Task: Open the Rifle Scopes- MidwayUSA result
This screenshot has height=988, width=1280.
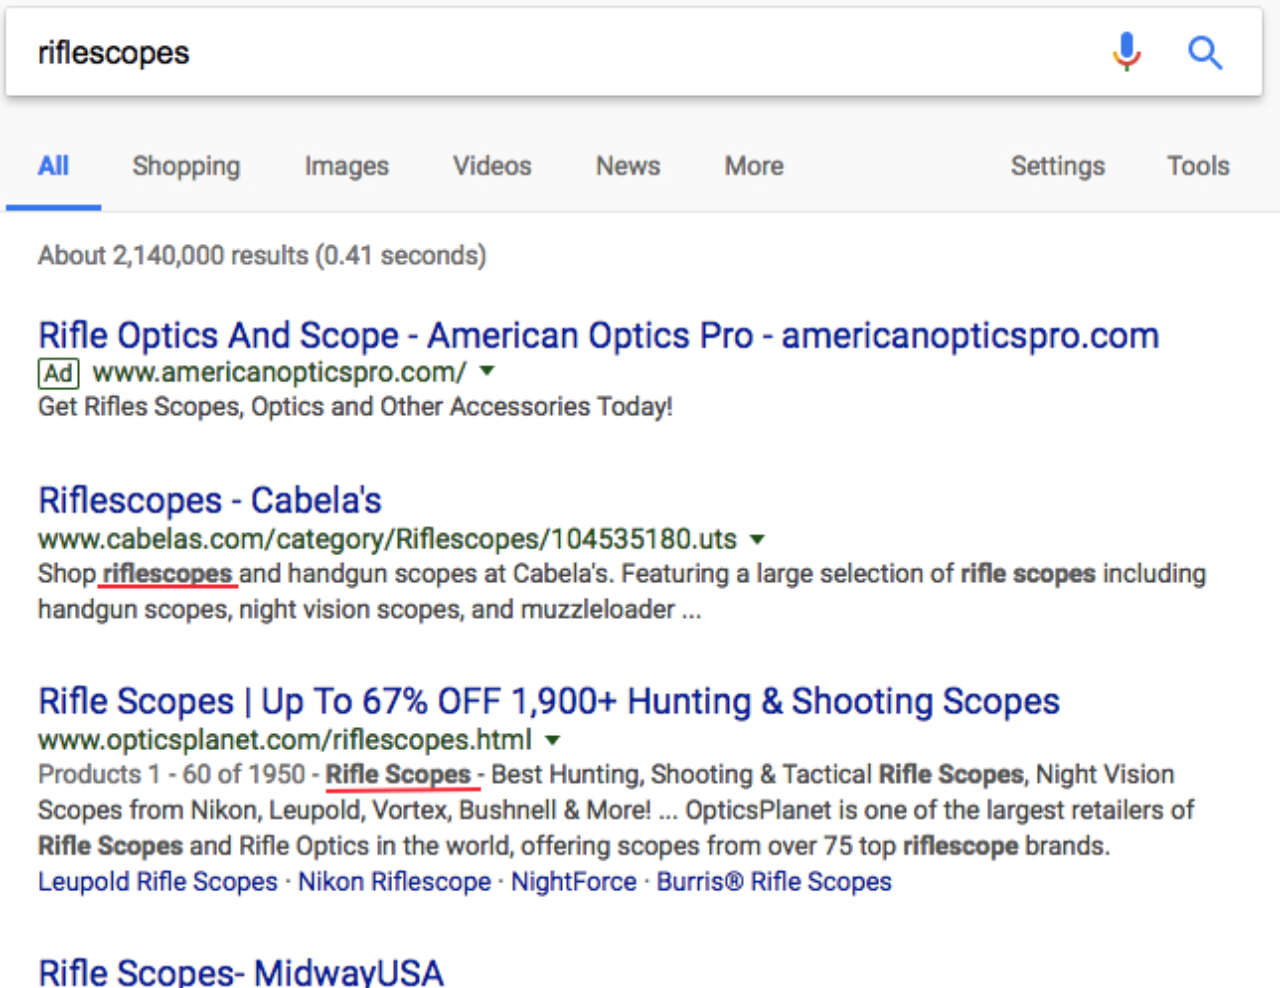Action: click(x=240, y=971)
